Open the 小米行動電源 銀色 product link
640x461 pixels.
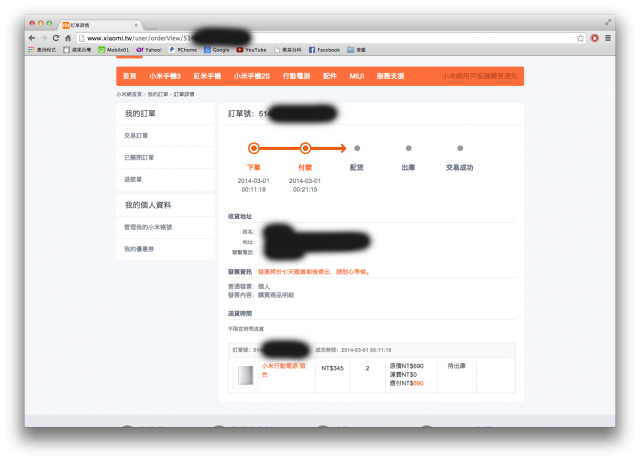pyautogui.click(x=284, y=370)
